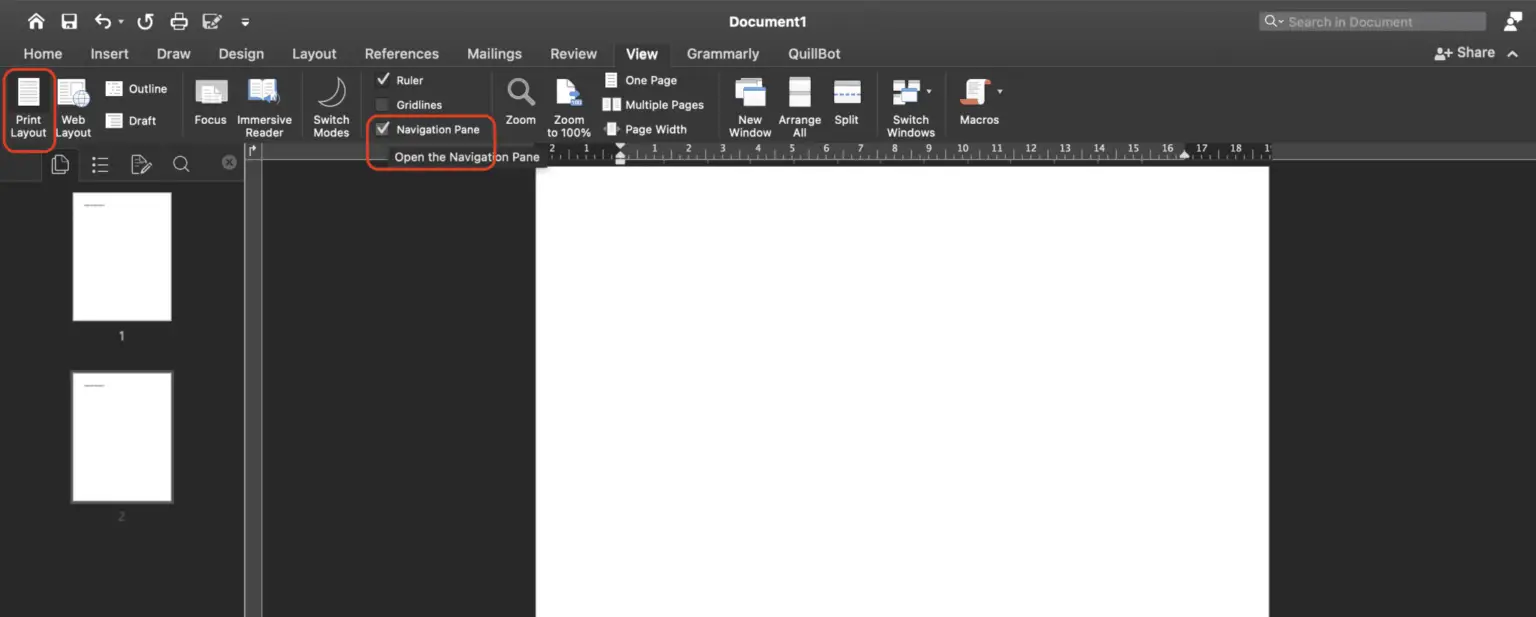Click the Share button

click(1465, 53)
